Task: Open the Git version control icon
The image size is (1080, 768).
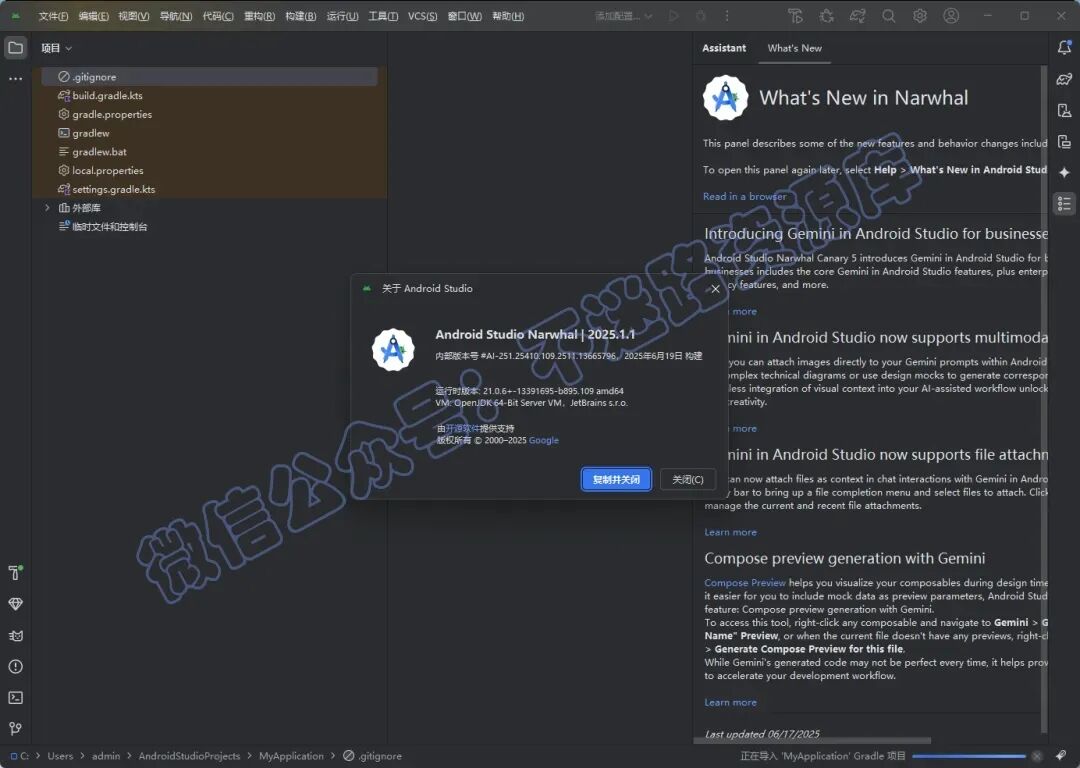Action: tap(15, 729)
